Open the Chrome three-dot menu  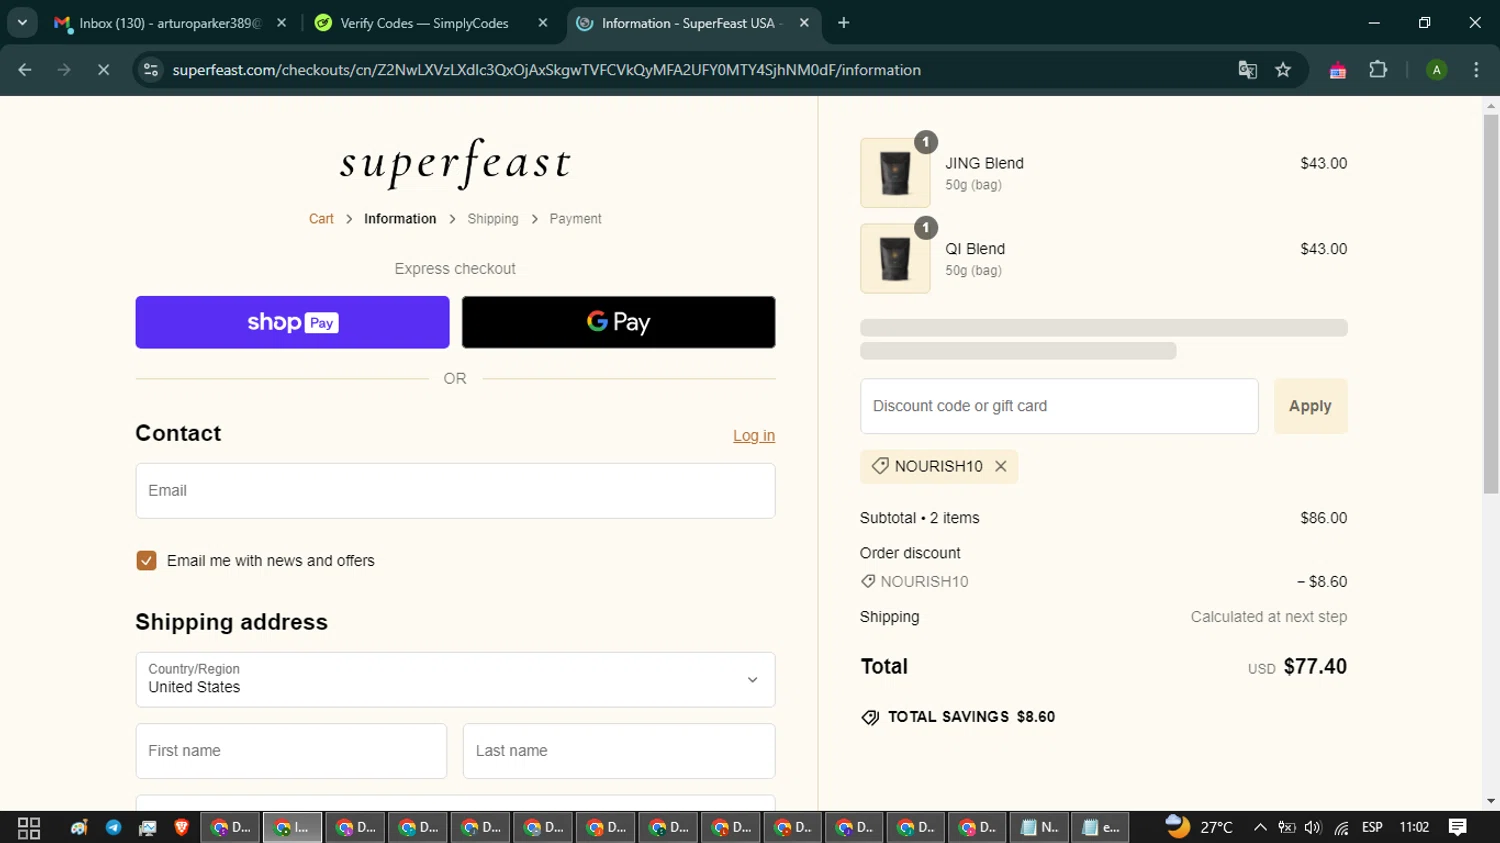pos(1476,70)
